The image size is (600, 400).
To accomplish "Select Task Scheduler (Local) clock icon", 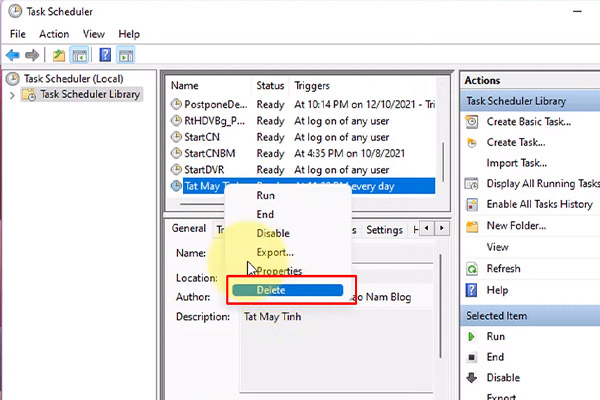I will [x=13, y=79].
